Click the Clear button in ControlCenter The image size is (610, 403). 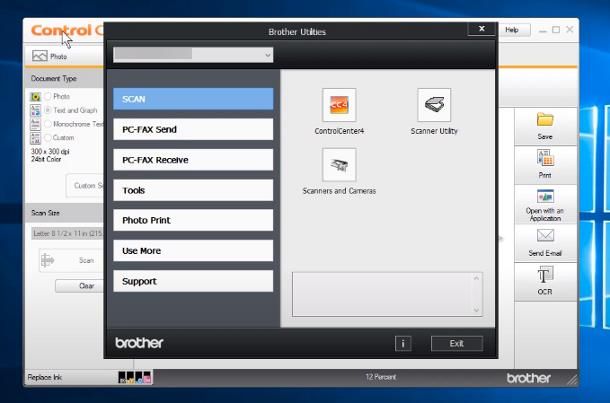tap(80, 286)
